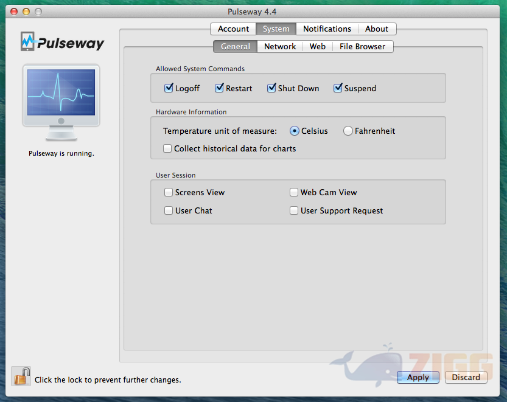This screenshot has height=402, width=507.
Task: Check the Web Cam View option
Action: pos(294,192)
